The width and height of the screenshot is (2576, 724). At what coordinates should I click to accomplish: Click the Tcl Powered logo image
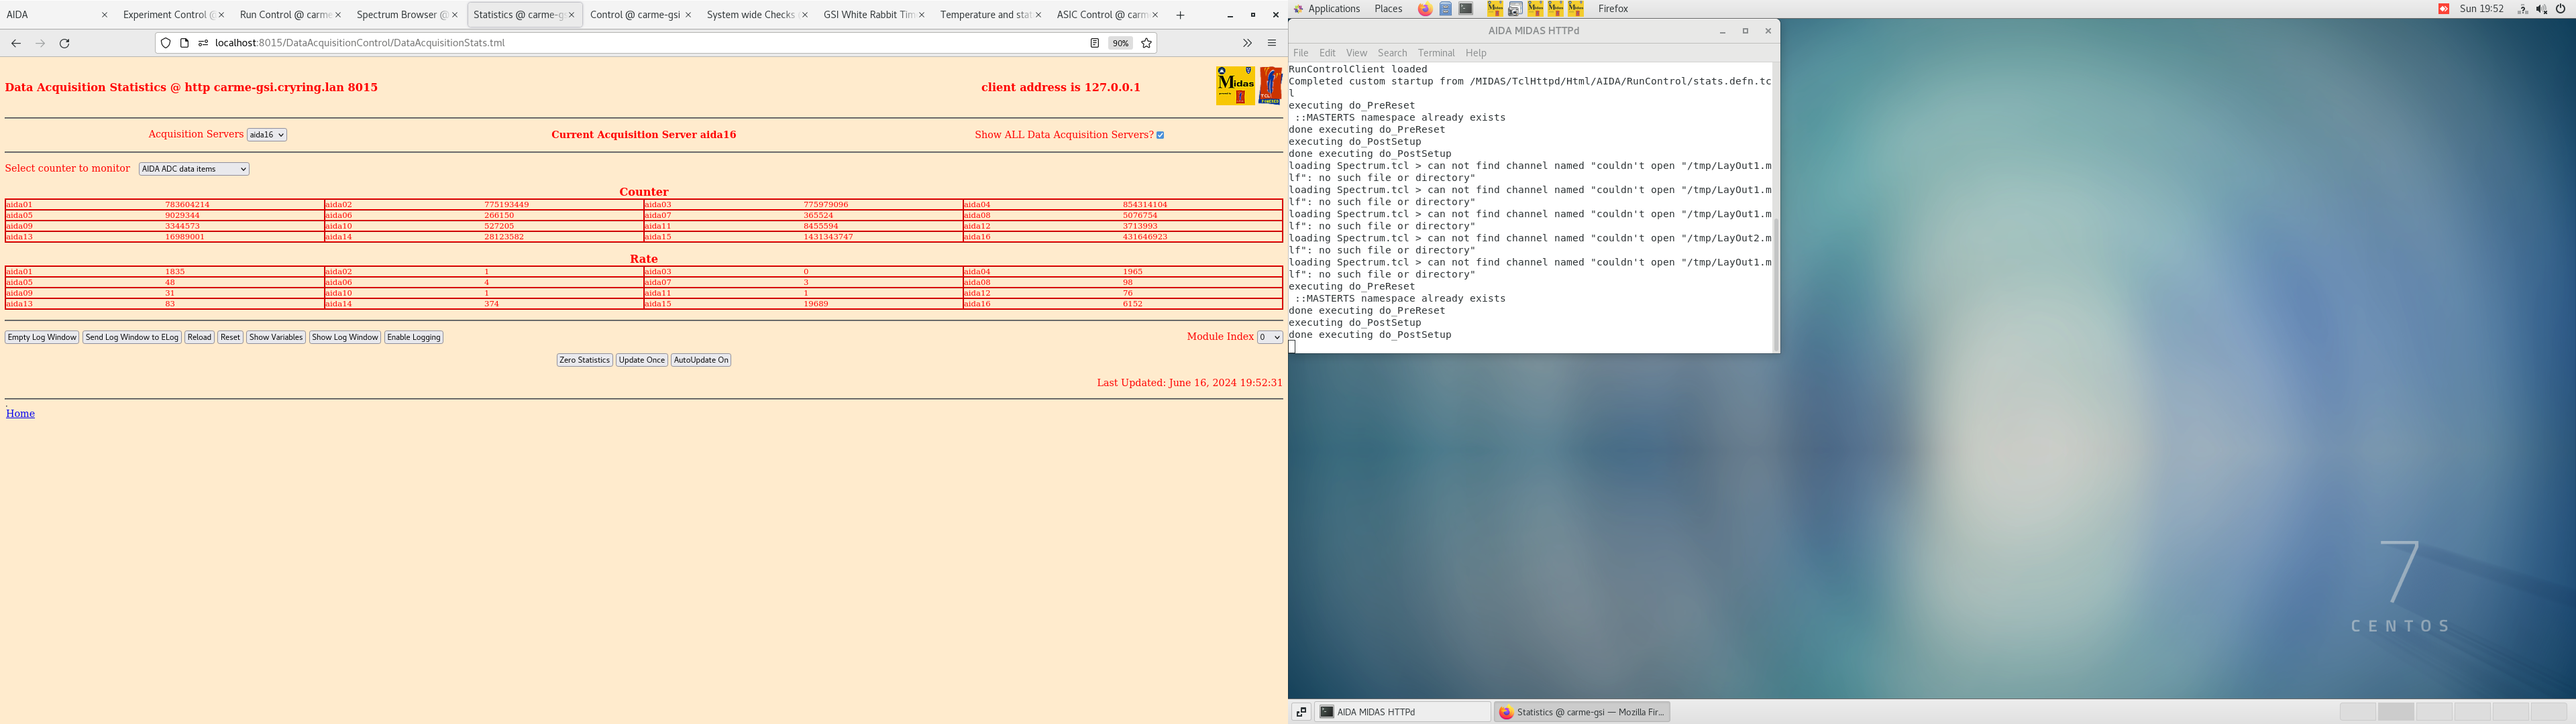1270,86
